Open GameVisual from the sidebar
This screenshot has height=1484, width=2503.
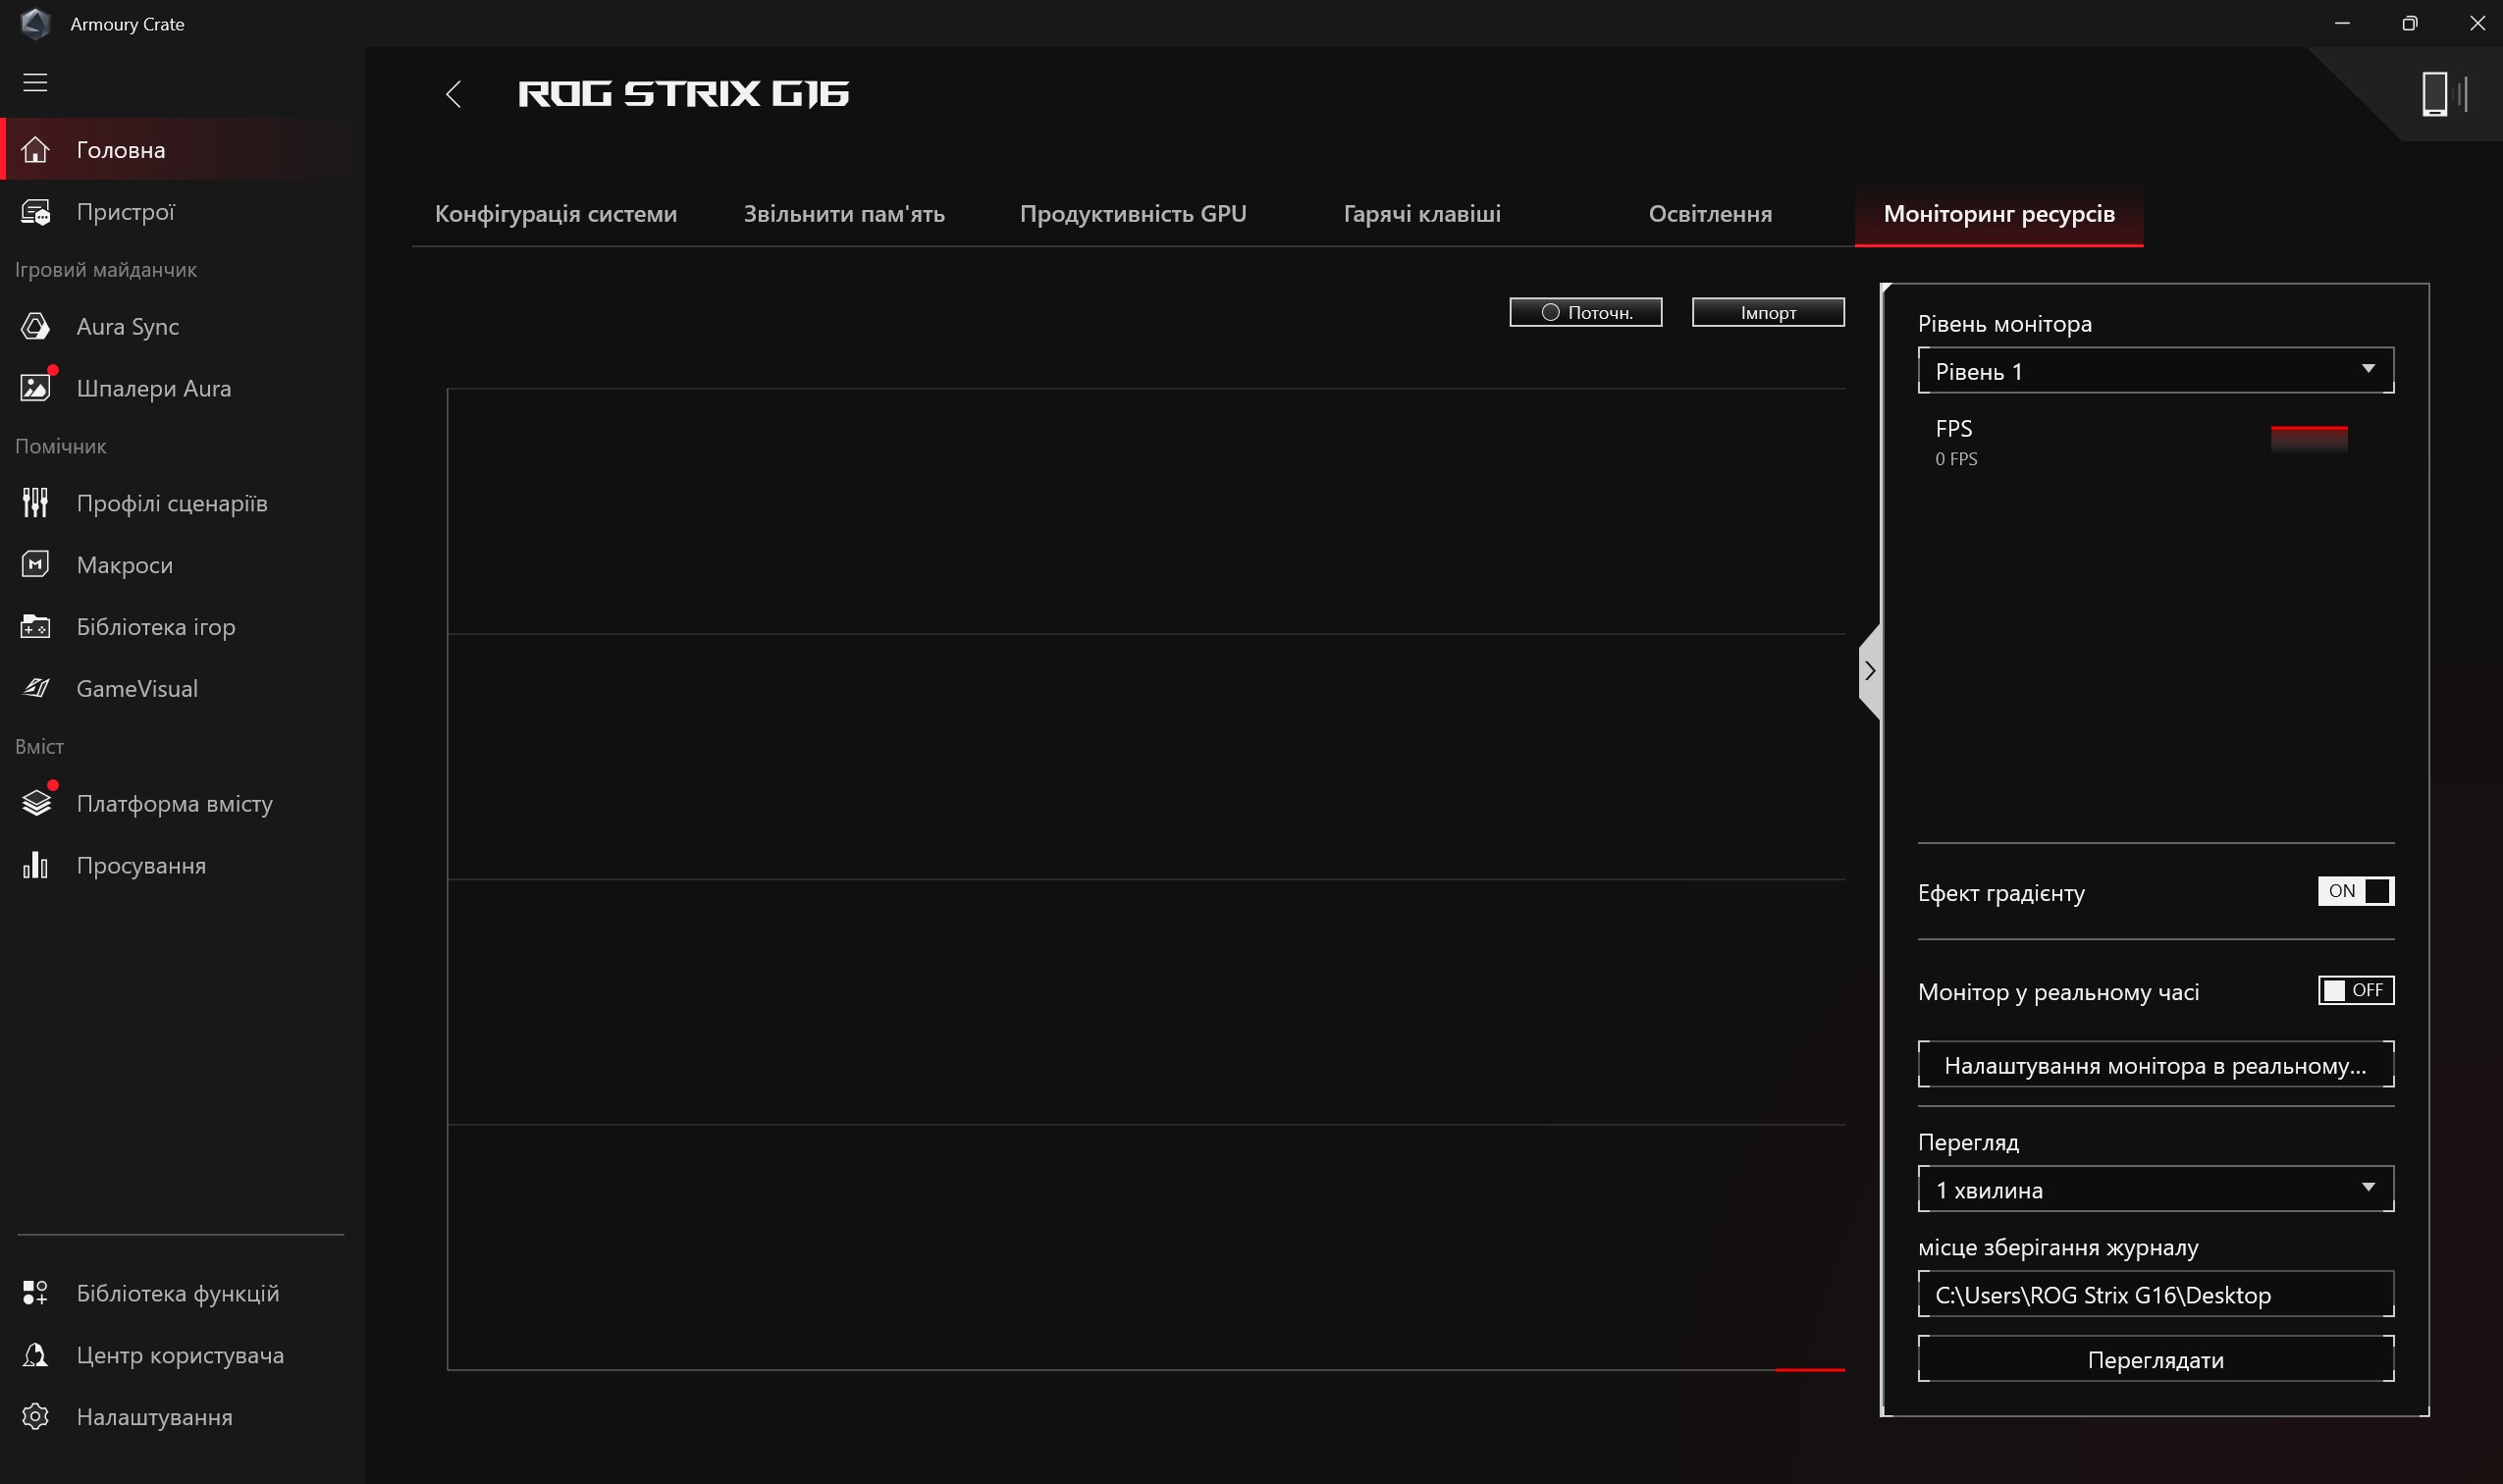tap(136, 688)
